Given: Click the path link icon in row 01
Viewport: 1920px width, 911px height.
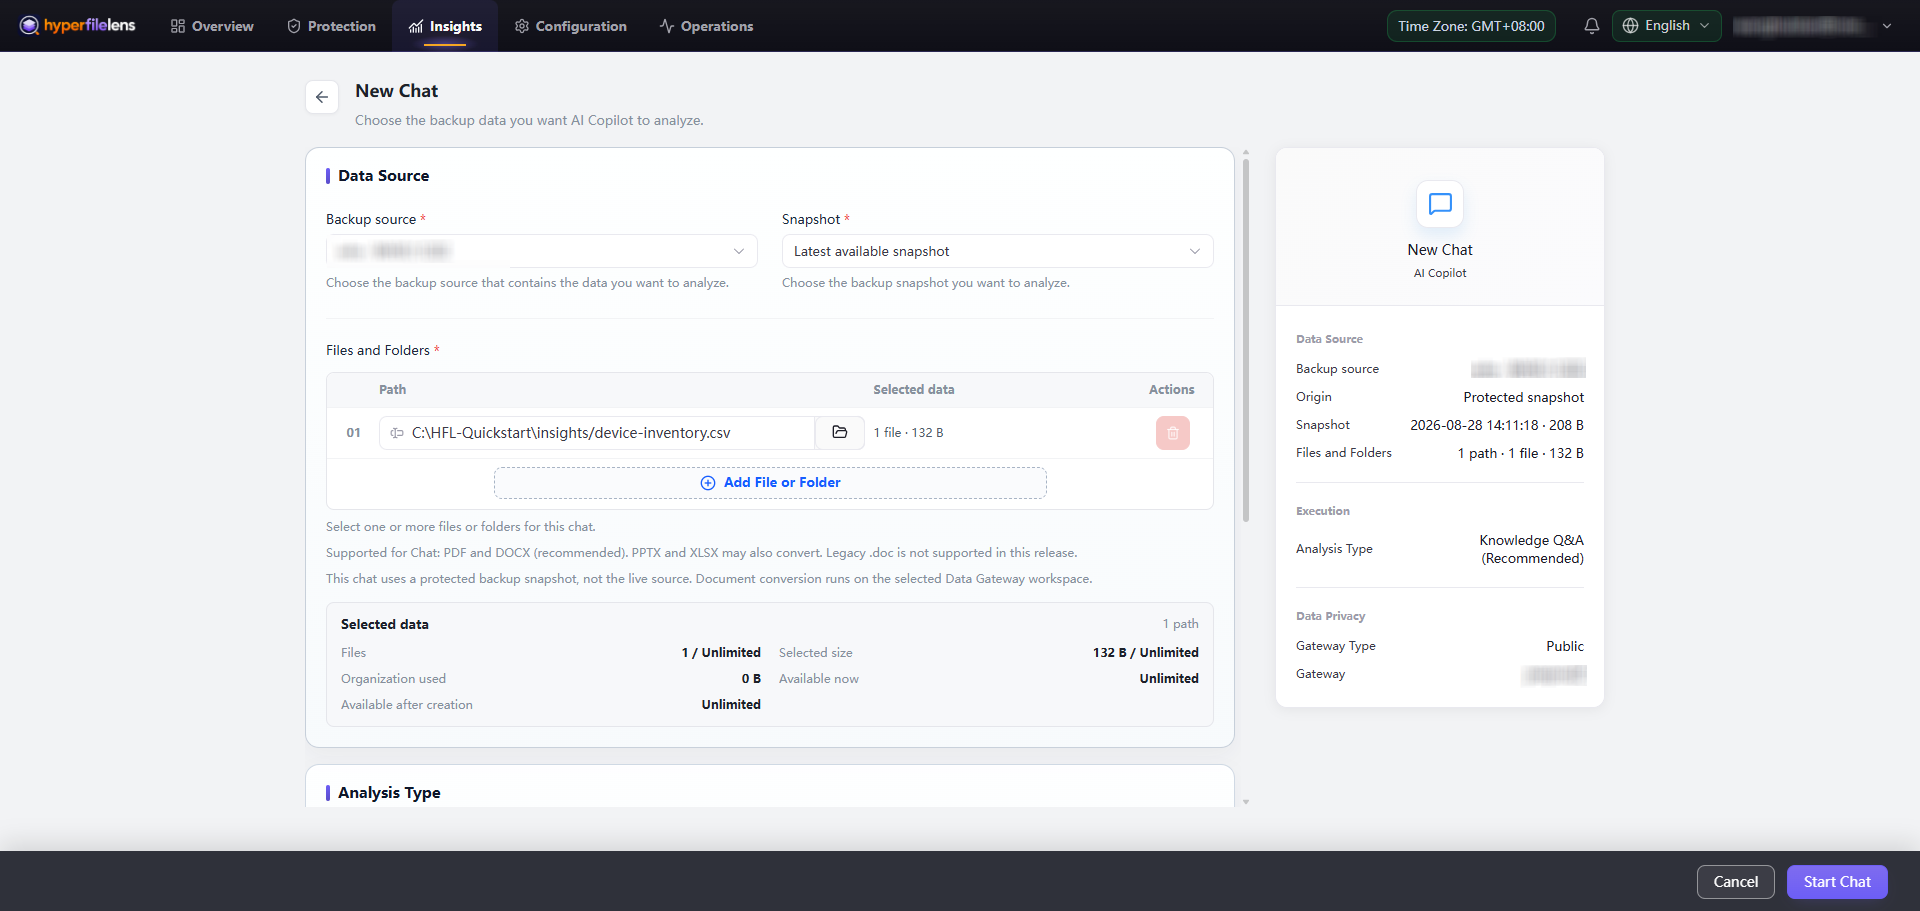Looking at the screenshot, I should coord(397,433).
